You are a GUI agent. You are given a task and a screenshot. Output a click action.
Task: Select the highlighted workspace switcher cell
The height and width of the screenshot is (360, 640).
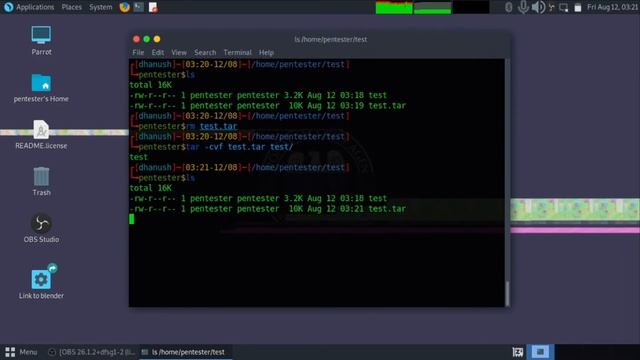[x=540, y=352]
